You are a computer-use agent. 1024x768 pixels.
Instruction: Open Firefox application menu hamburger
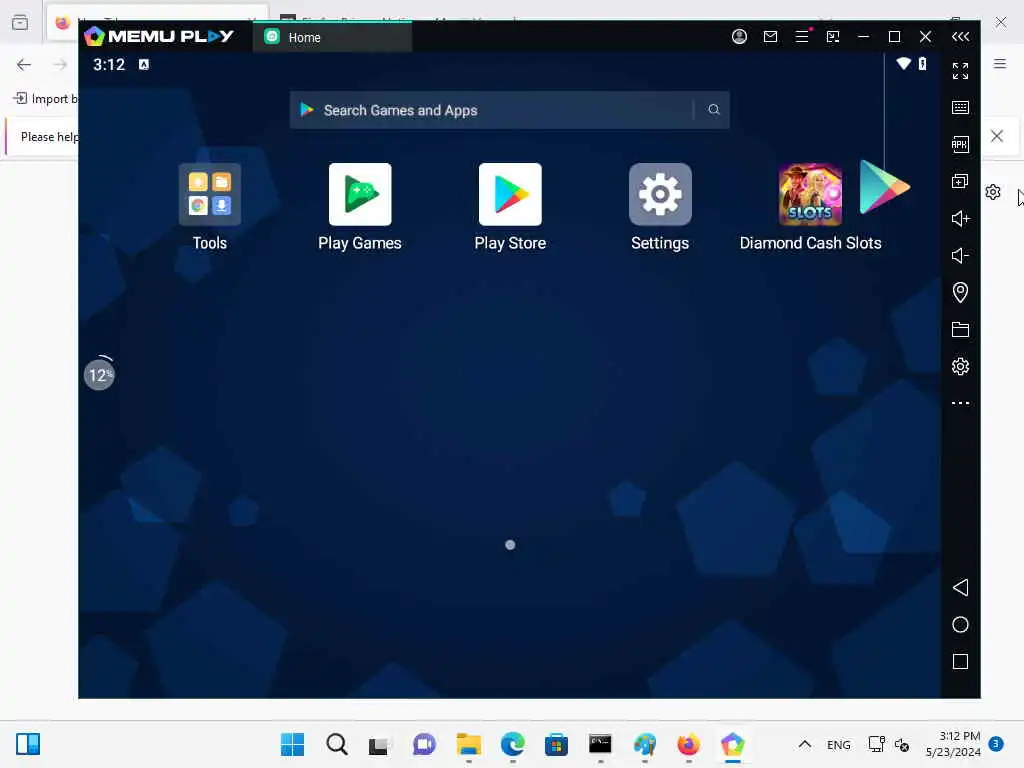click(x=1000, y=64)
